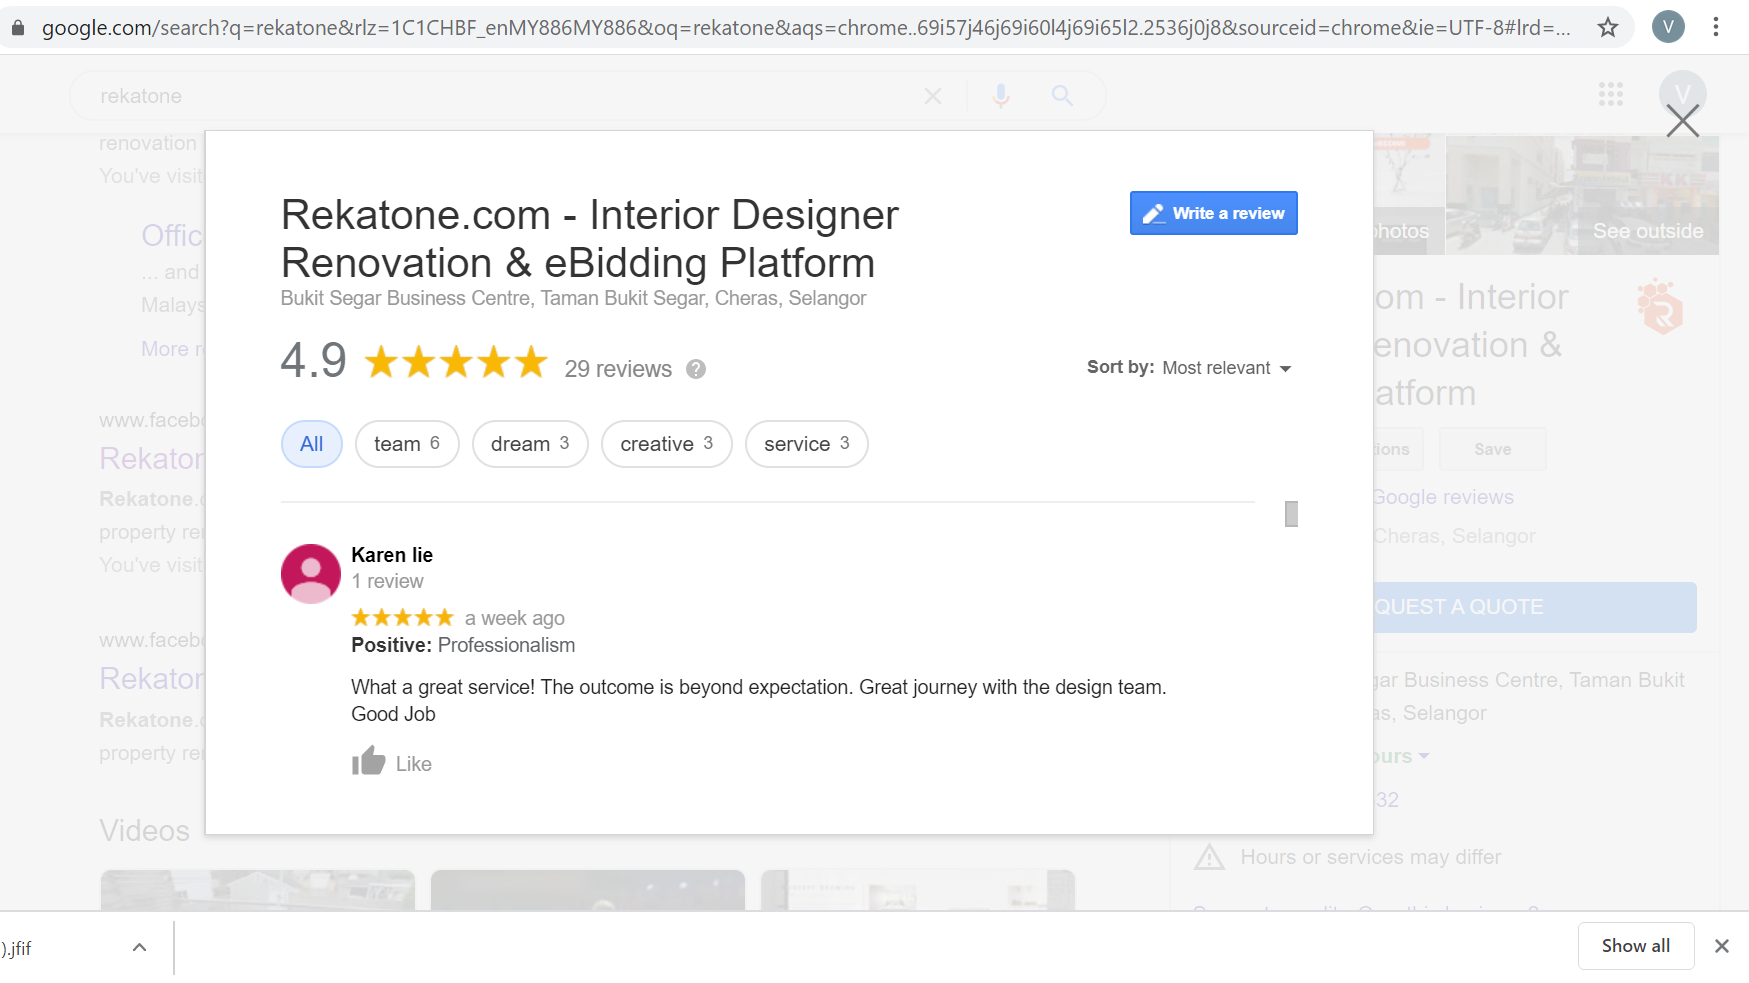Viewport: 1749px width, 983px height.
Task: Like Karen lie's review with thumbs-up icon
Action: 368,762
